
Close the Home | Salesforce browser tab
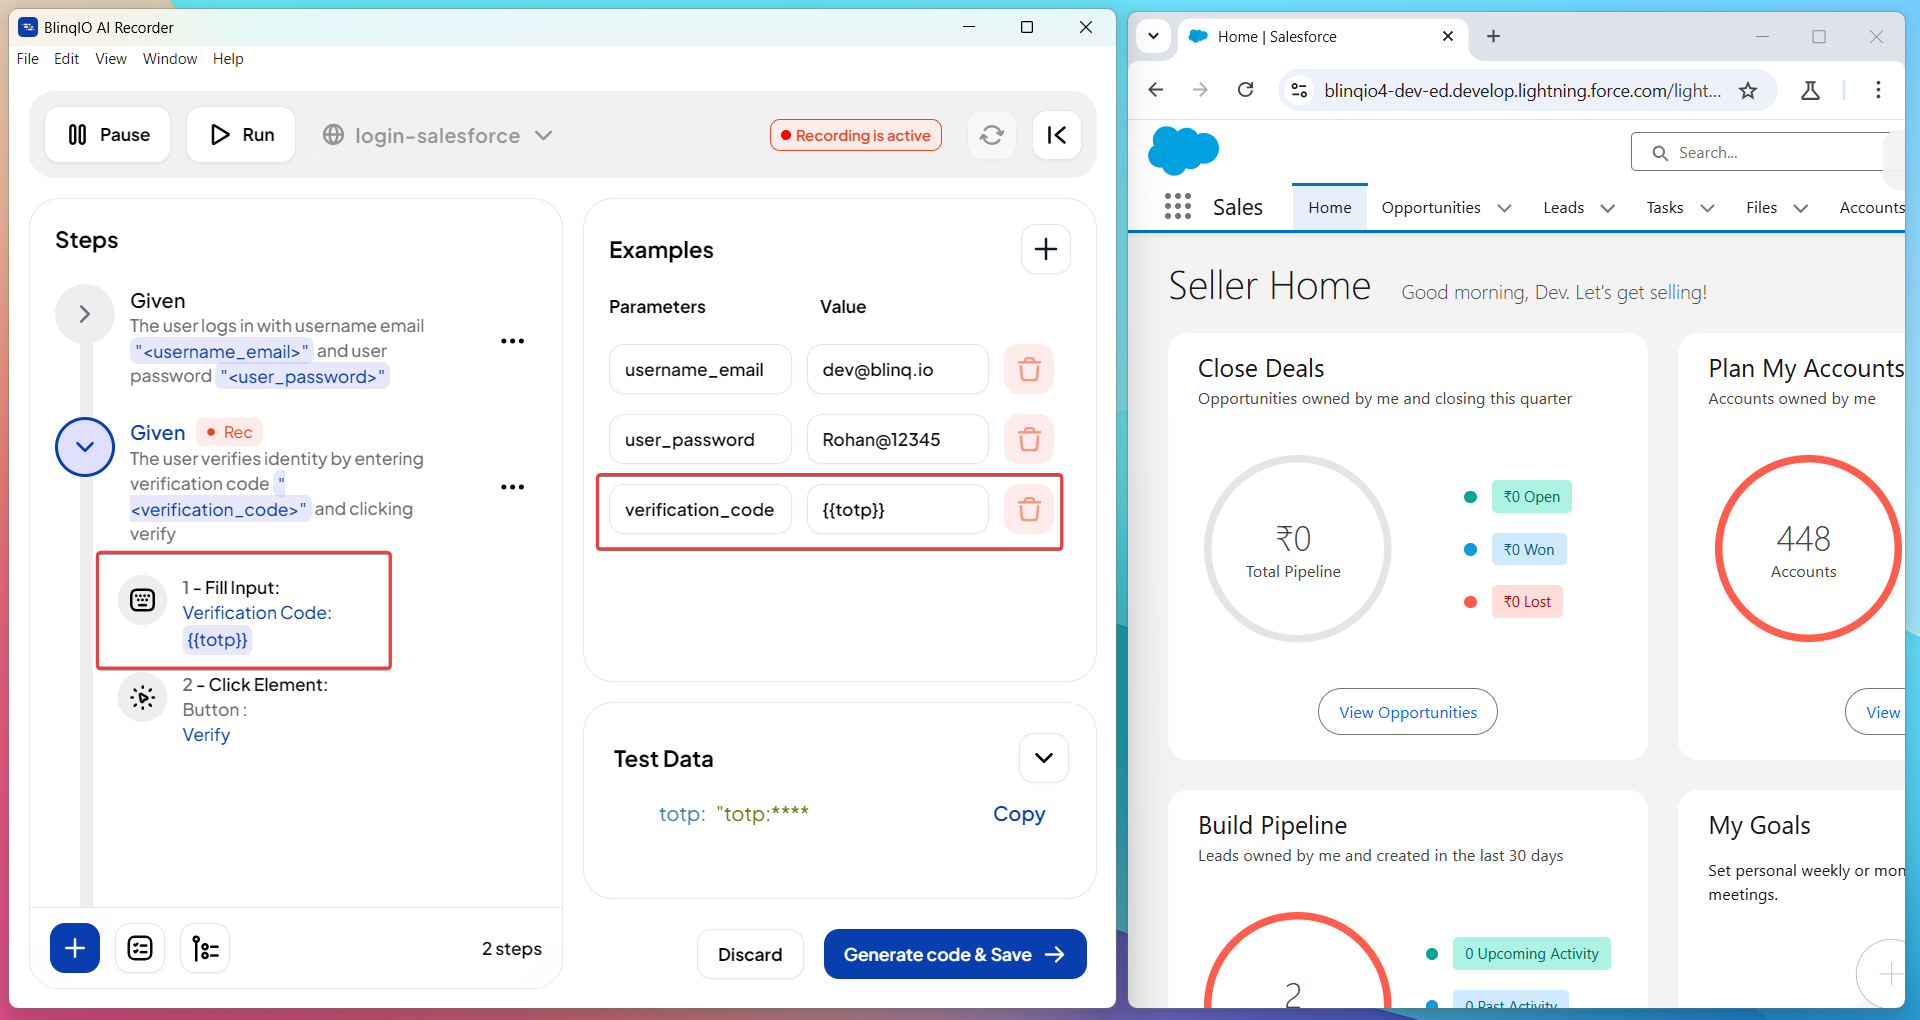1448,36
